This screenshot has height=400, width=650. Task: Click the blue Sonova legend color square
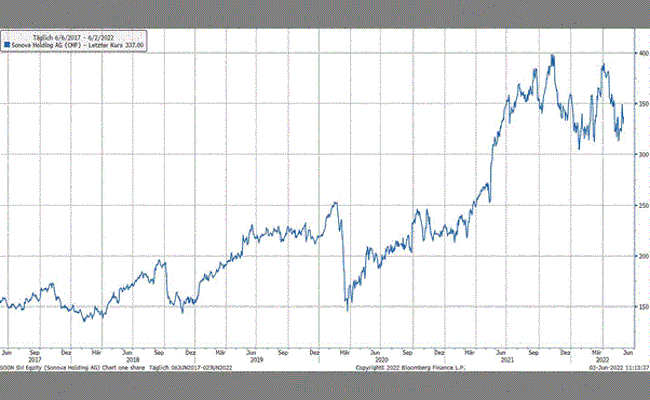5,44
